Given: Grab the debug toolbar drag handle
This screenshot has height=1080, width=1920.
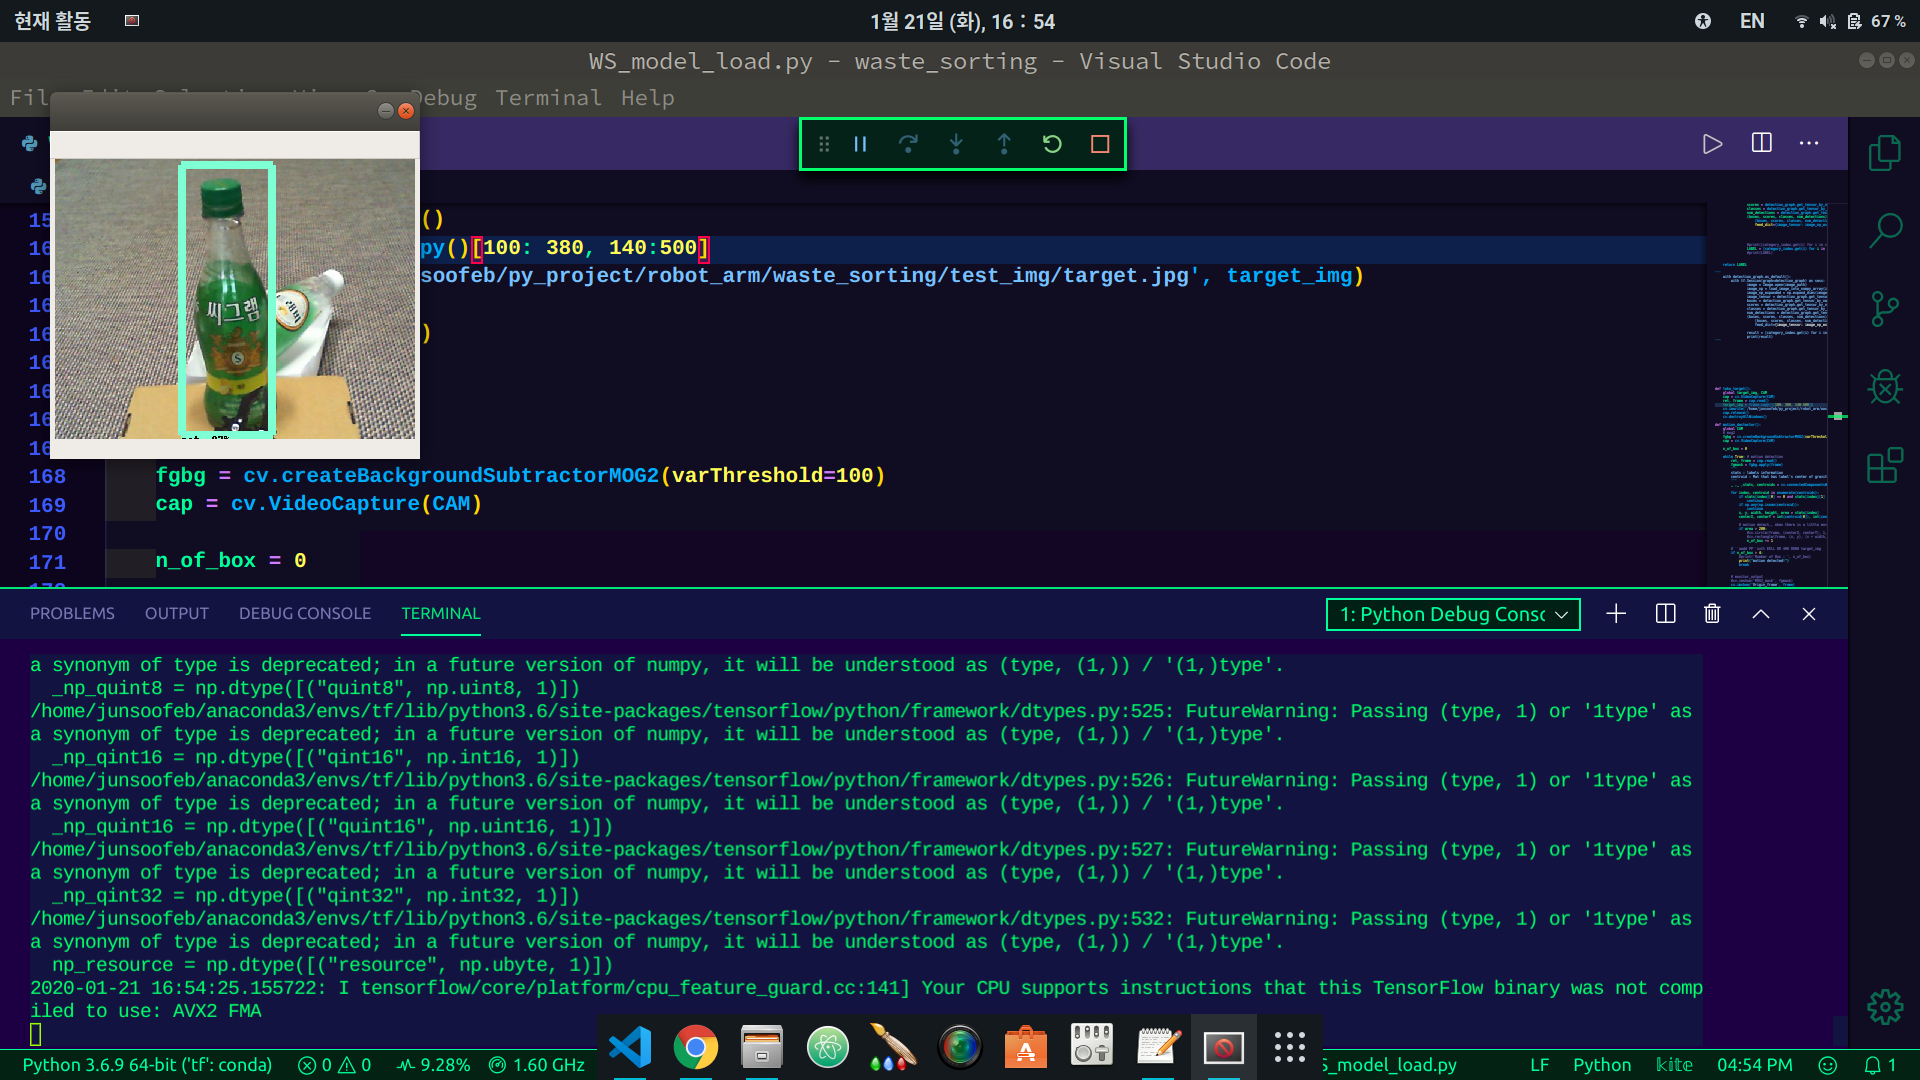Looking at the screenshot, I should click(824, 144).
